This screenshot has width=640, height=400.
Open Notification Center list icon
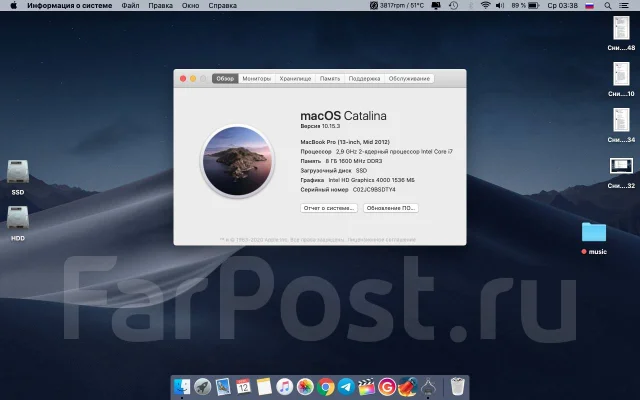[624, 6]
